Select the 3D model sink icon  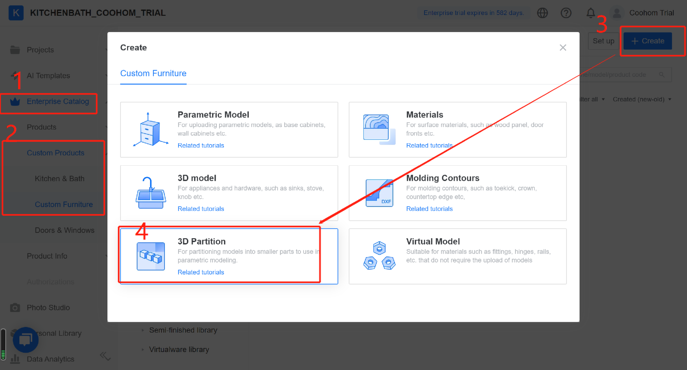click(150, 193)
